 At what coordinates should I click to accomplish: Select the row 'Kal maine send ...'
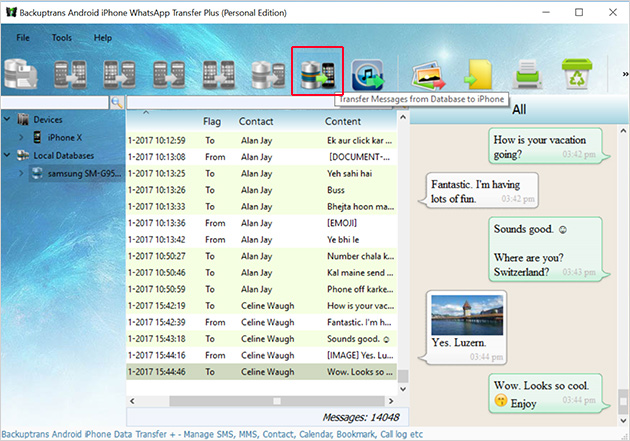(x=262, y=273)
